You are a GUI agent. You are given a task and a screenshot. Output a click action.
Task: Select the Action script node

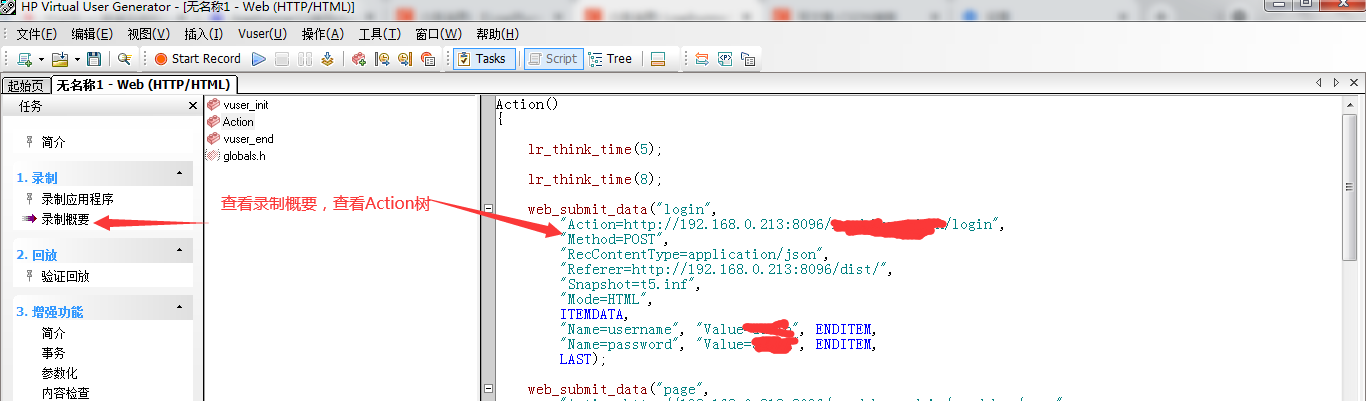click(x=238, y=122)
